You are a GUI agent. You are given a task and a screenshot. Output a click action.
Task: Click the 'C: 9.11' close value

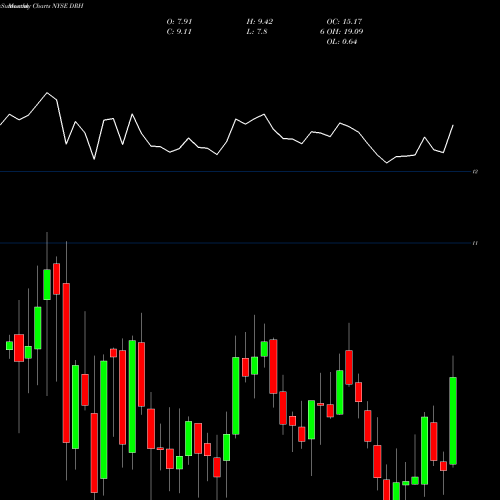[x=179, y=32]
